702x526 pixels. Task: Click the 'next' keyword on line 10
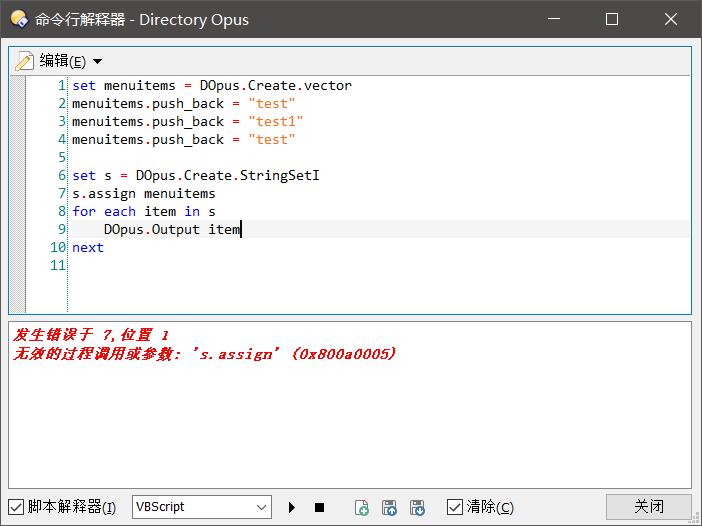point(88,247)
